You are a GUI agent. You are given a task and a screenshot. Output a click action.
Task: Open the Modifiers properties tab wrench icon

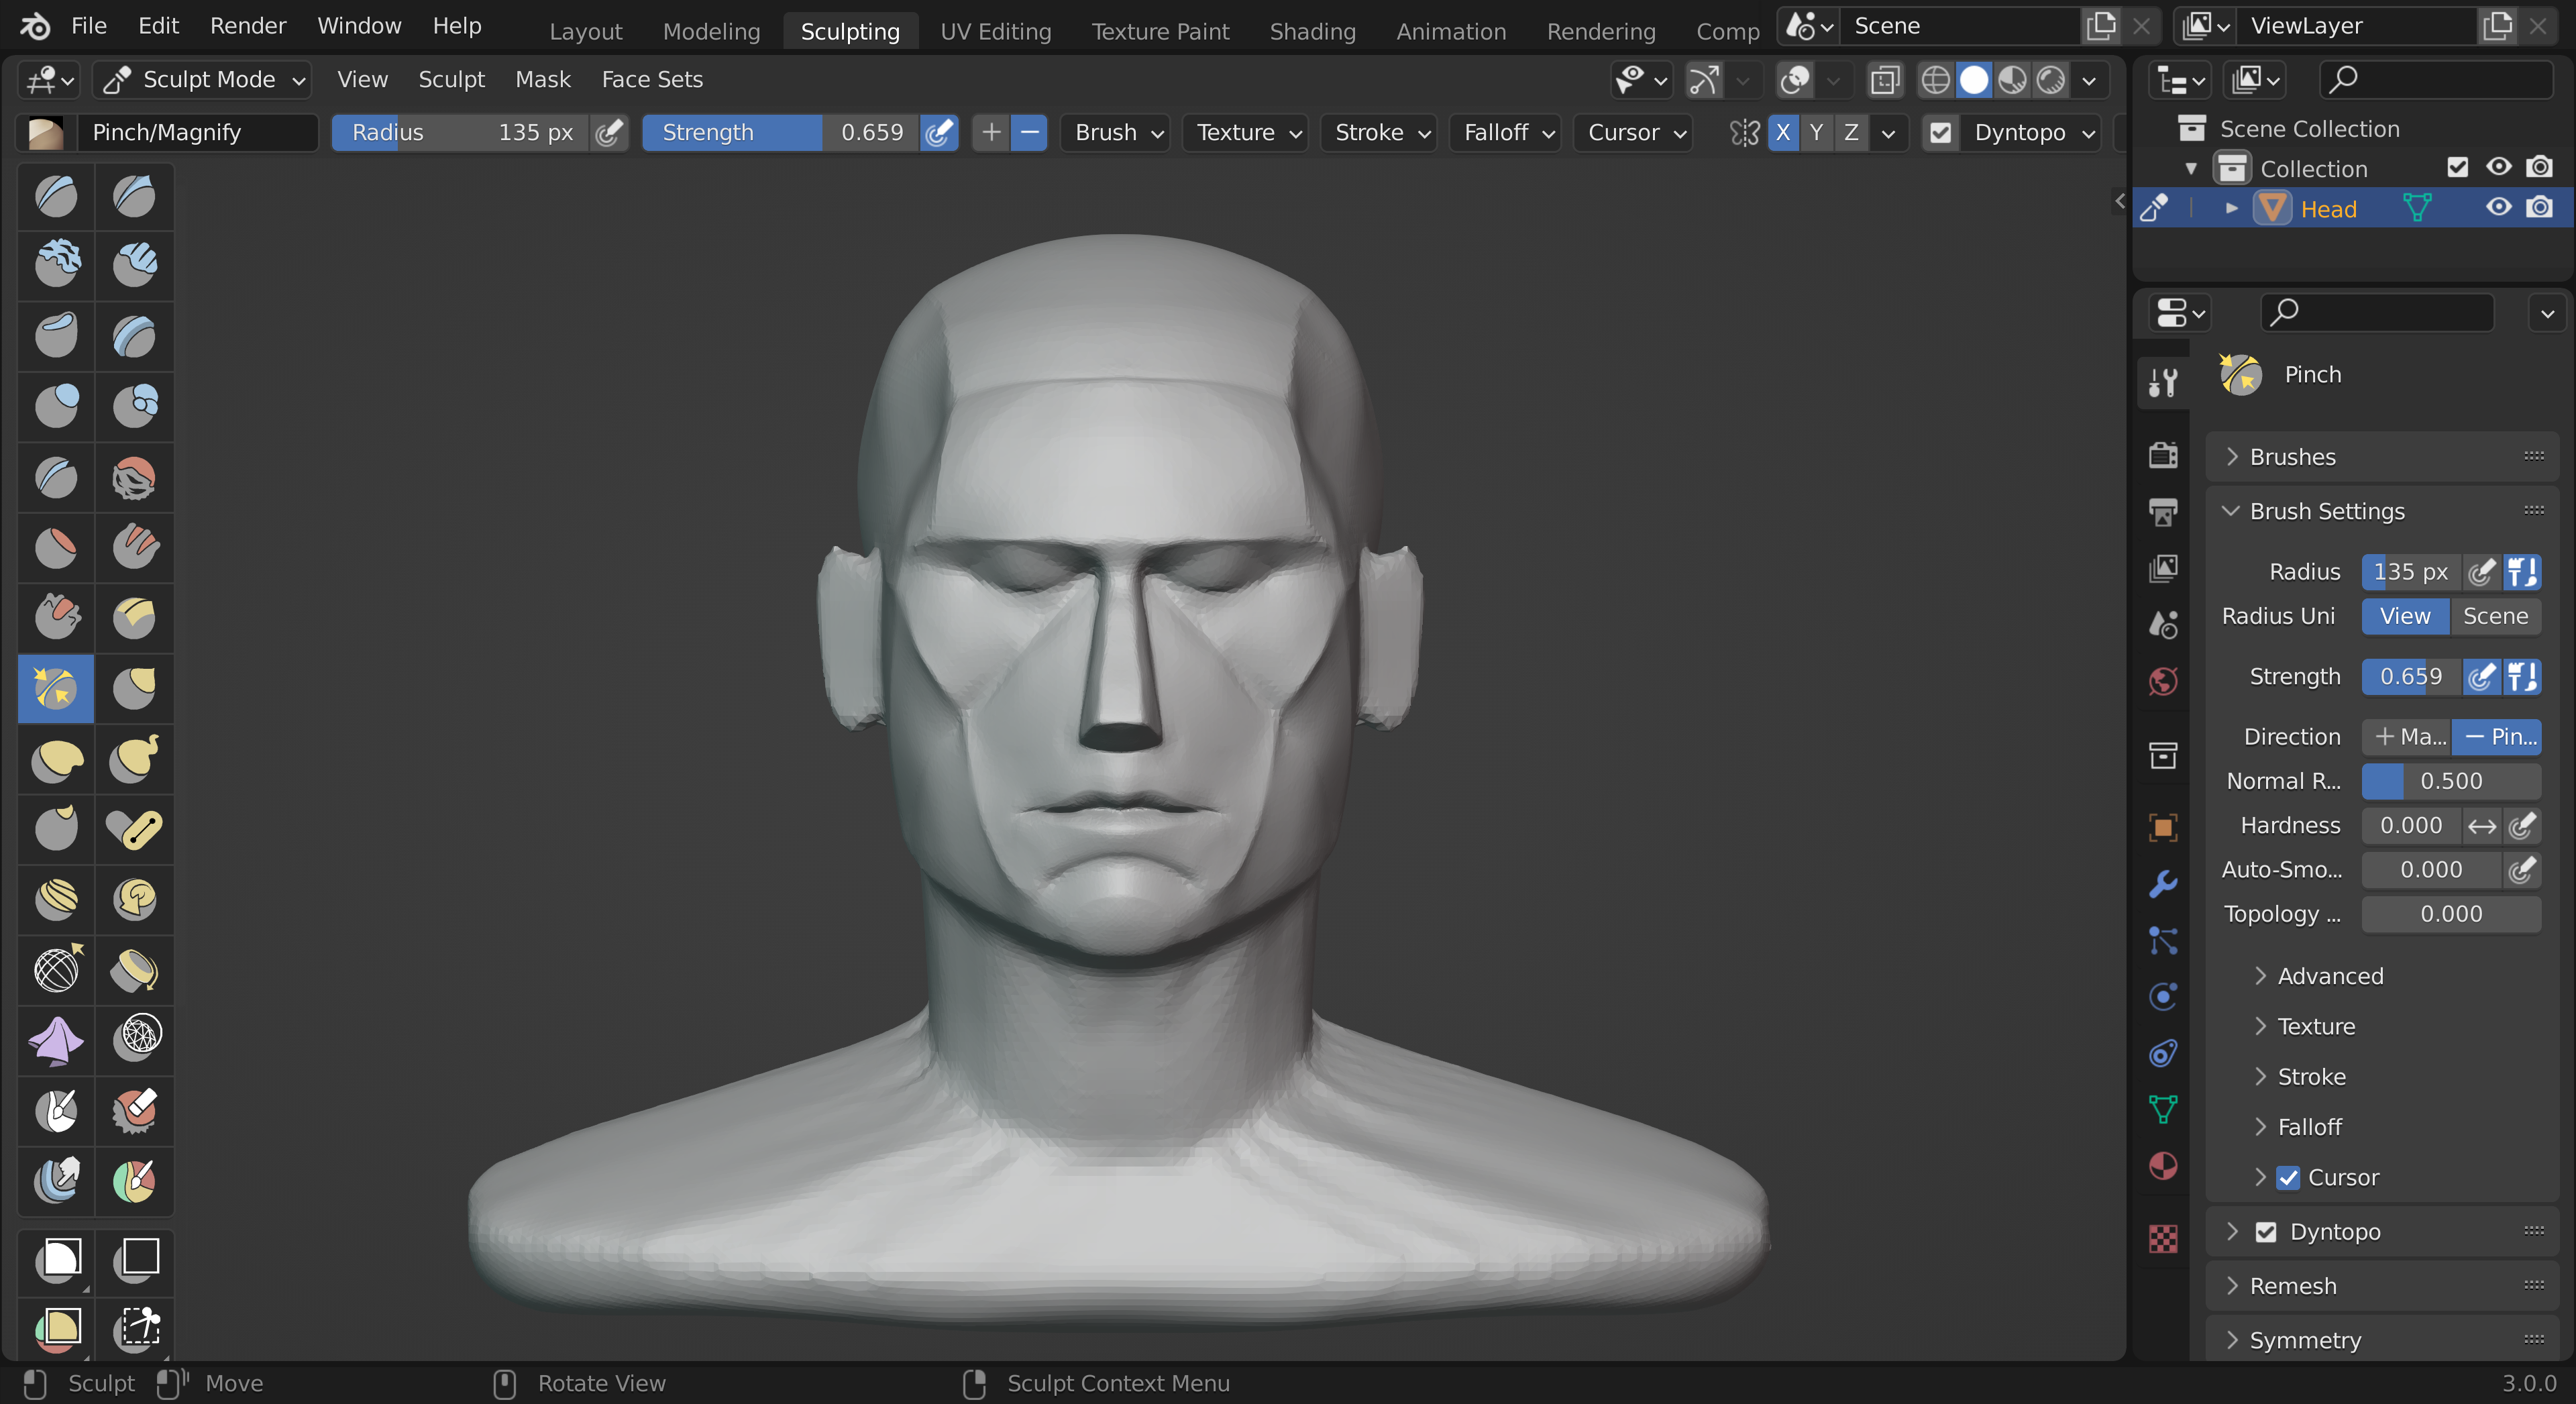tap(2163, 884)
